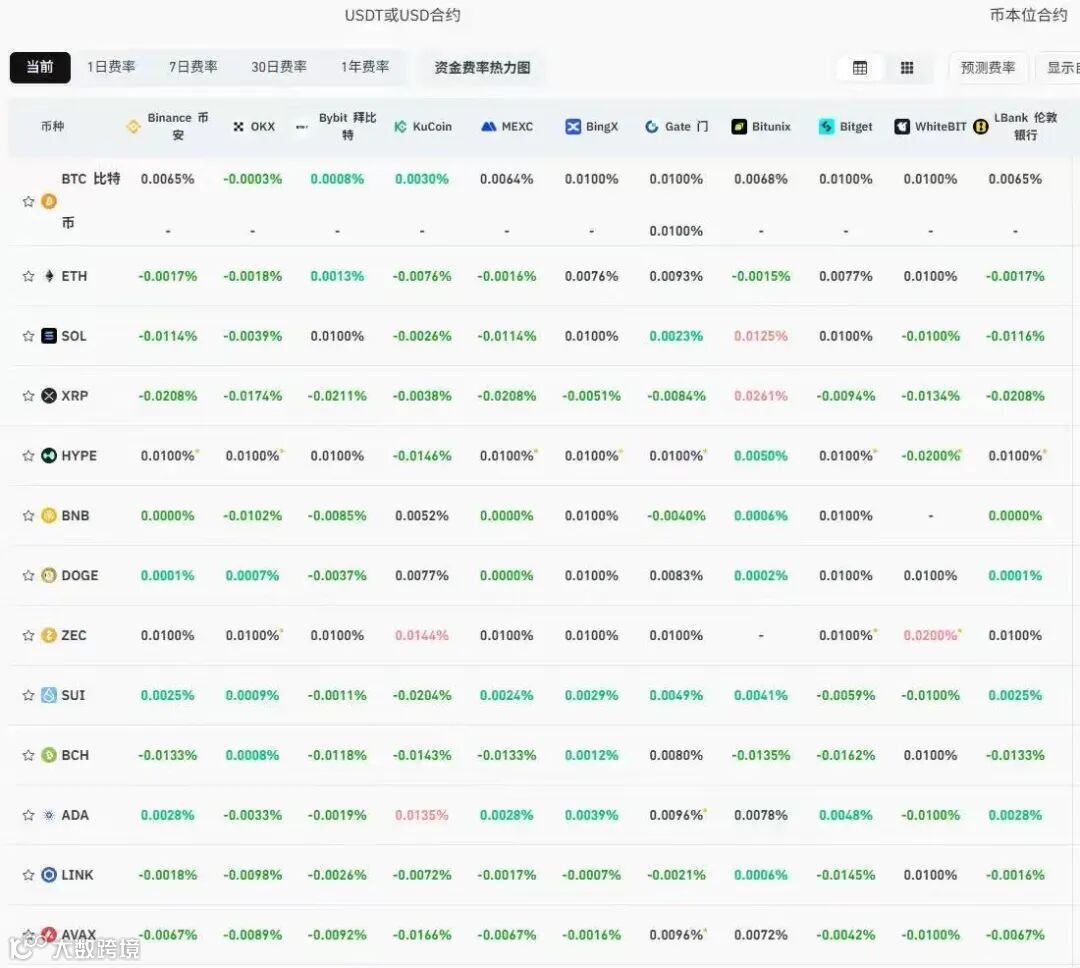Click the ETH coin icon
The width and height of the screenshot is (1080, 968).
(49, 276)
